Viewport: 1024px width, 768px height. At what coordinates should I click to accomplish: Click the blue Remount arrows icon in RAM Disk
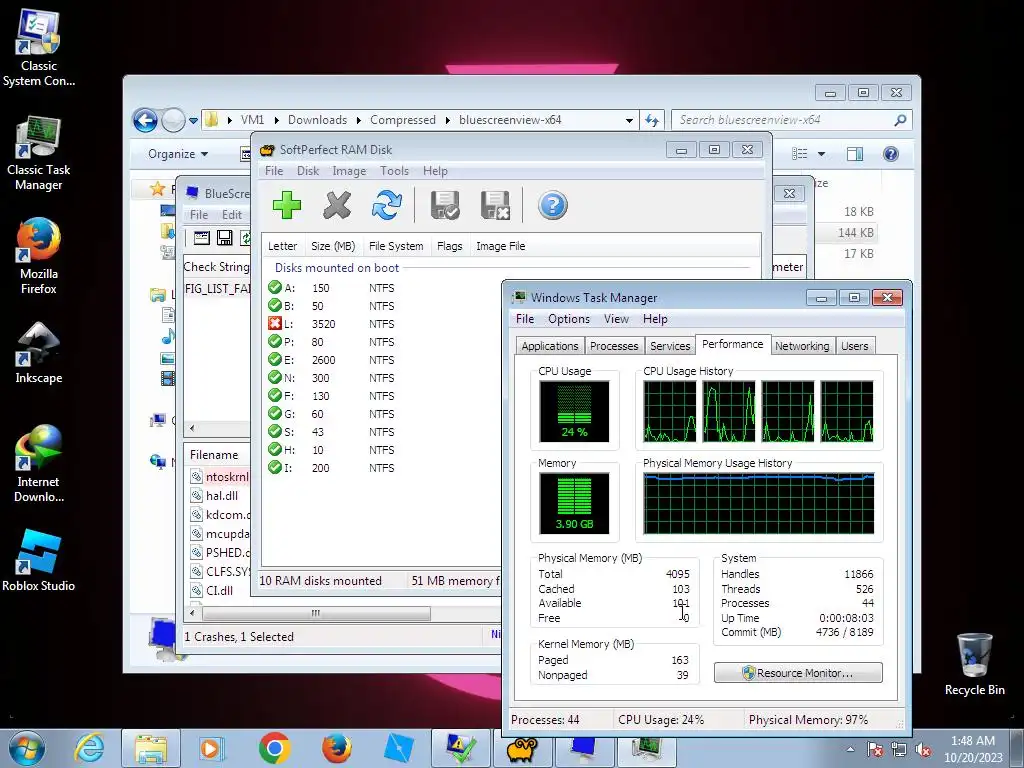(387, 205)
